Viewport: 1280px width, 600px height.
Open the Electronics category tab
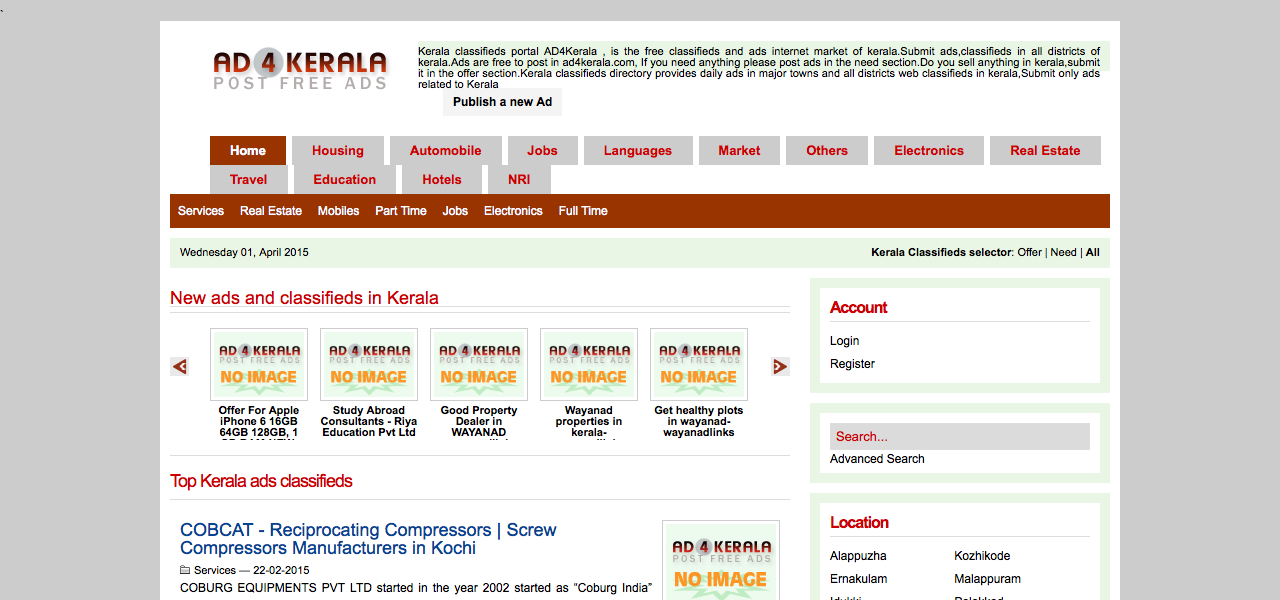(x=929, y=151)
